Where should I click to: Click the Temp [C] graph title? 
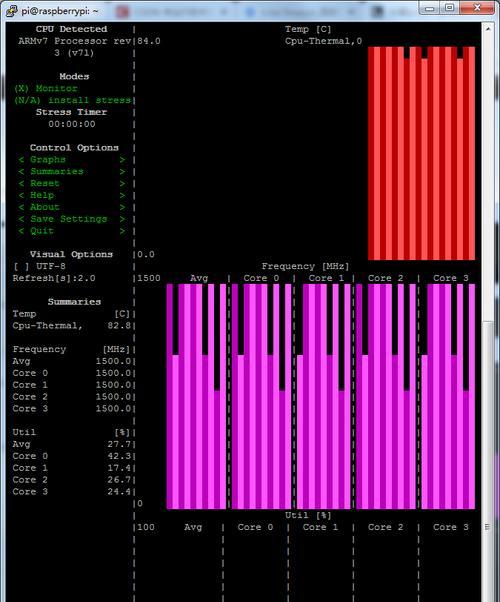[308, 29]
